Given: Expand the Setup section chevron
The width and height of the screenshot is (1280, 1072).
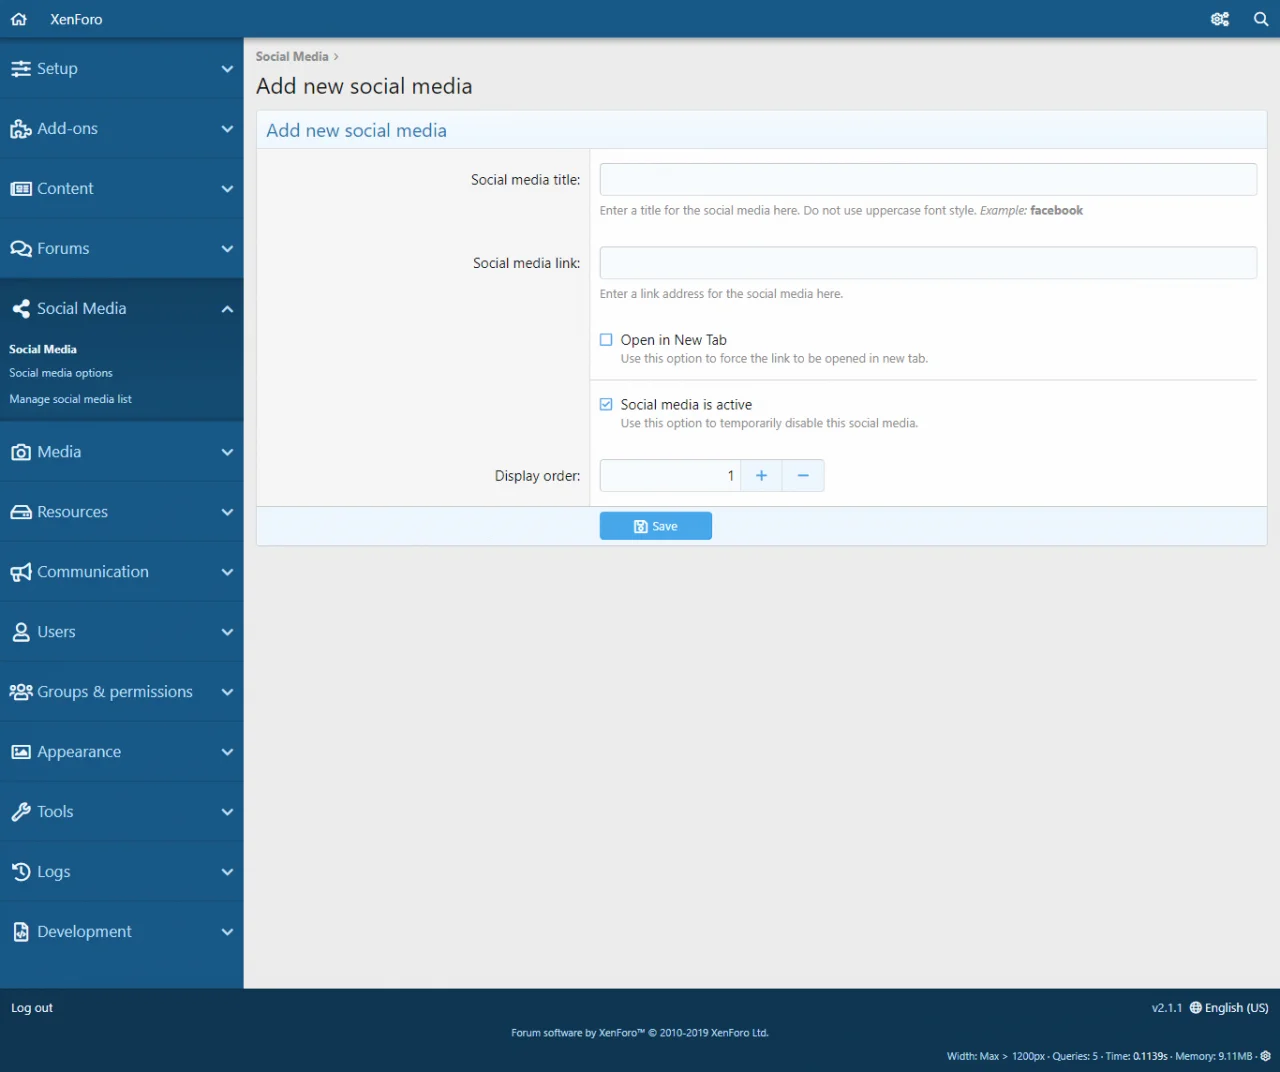Looking at the screenshot, I should 227,69.
